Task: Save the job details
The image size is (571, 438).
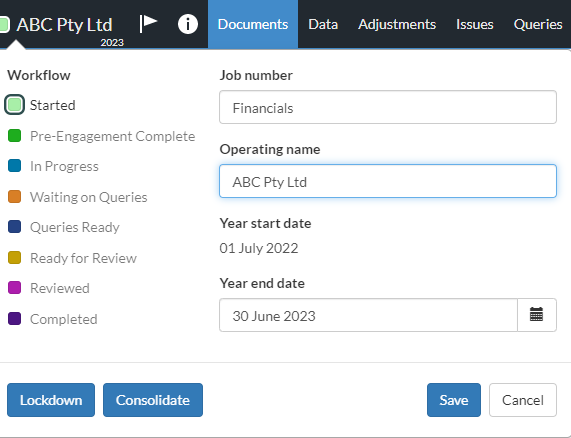Action: coord(454,400)
